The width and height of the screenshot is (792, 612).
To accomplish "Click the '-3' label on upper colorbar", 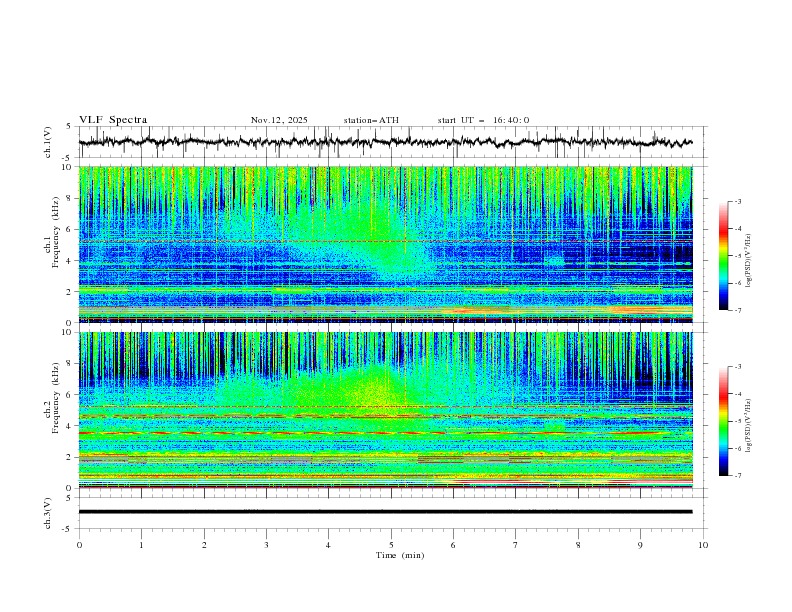I will pyautogui.click(x=738, y=201).
